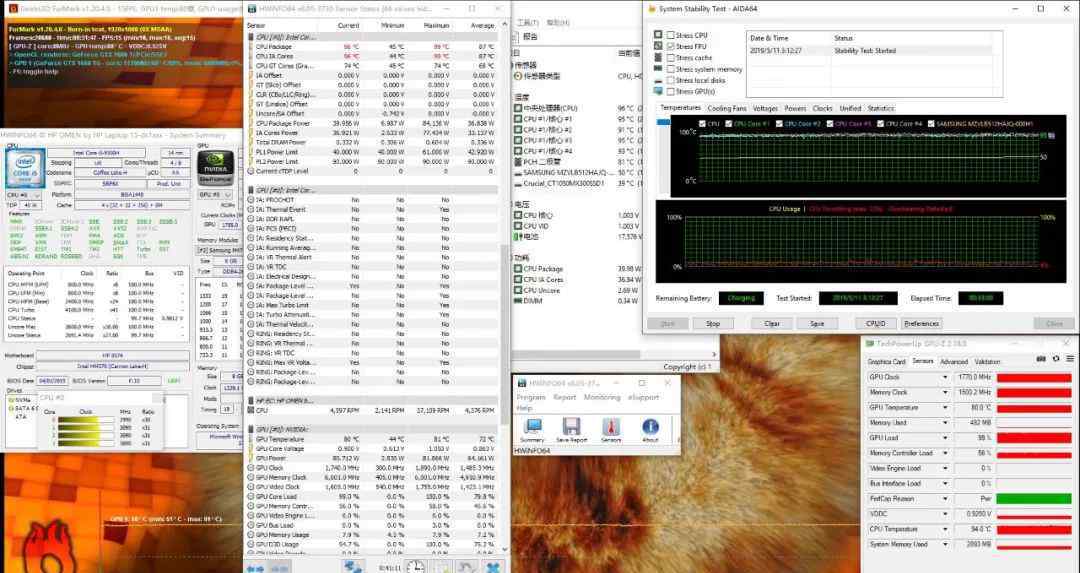Open the Validation tab in GPU-Z

[987, 362]
